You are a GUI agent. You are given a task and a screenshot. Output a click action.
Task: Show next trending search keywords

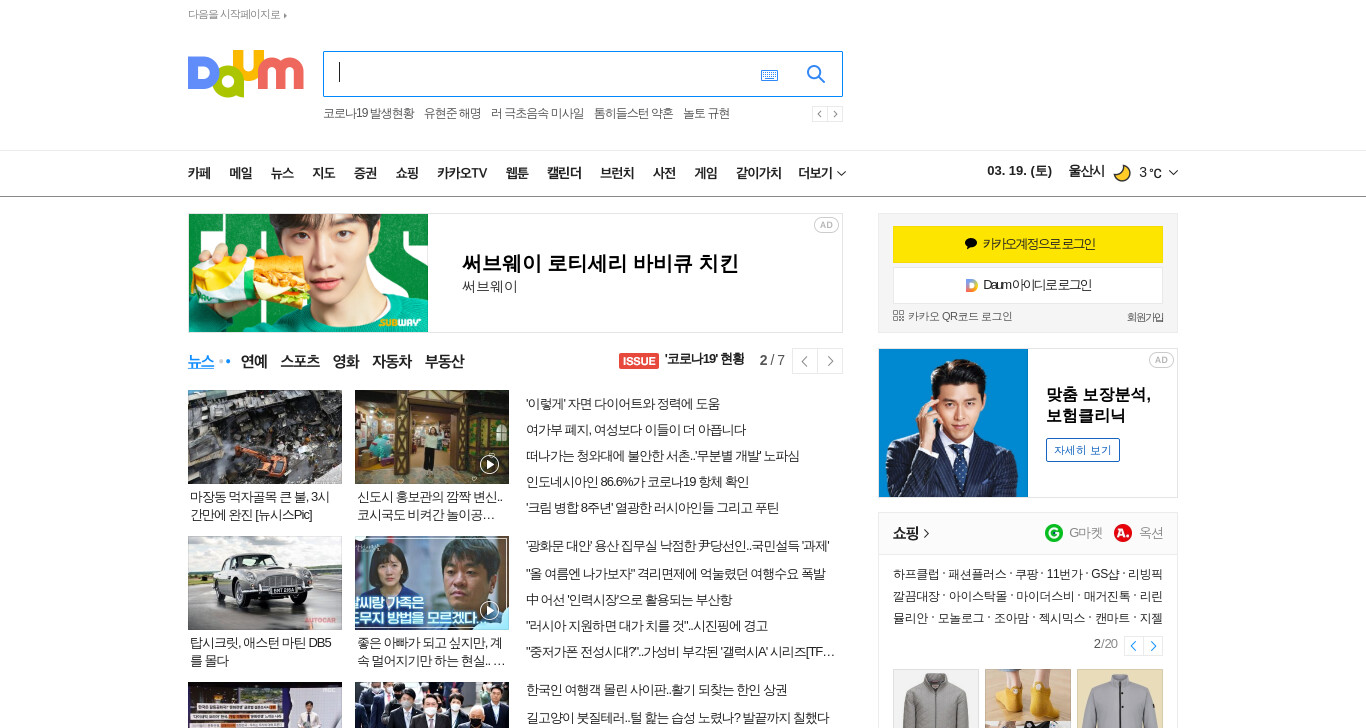[835, 114]
